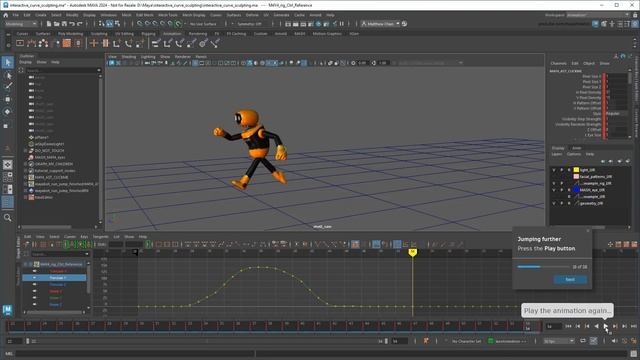
Task: Switch to the Animation shelf tab
Action: [172, 34]
